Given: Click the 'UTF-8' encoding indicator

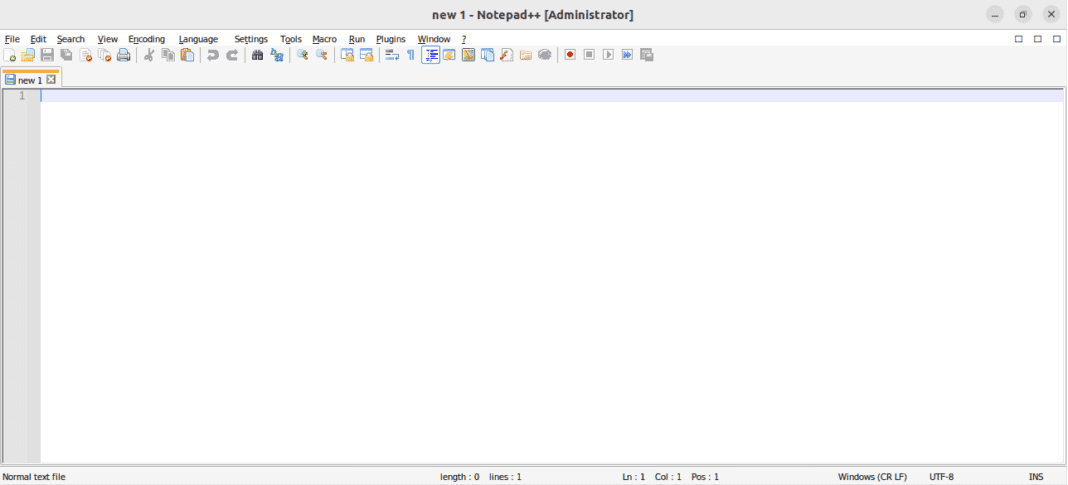Looking at the screenshot, I should click(x=941, y=477).
